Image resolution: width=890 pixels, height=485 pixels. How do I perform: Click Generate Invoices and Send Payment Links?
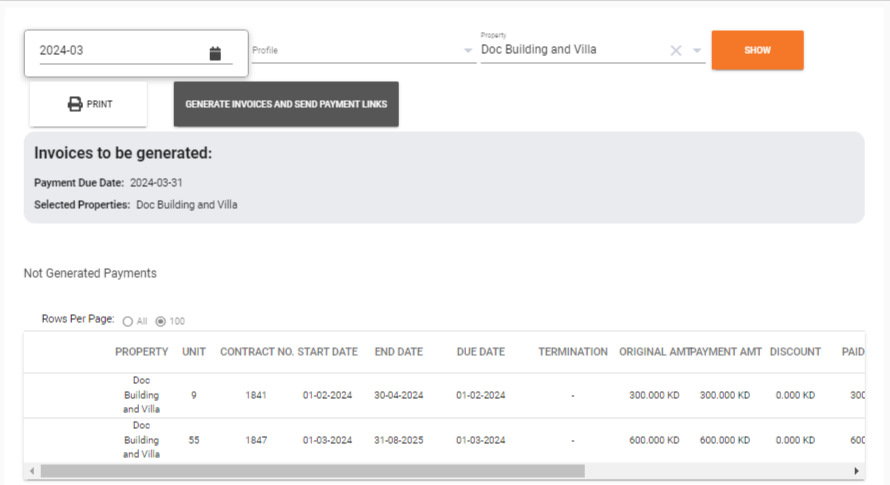coord(286,104)
